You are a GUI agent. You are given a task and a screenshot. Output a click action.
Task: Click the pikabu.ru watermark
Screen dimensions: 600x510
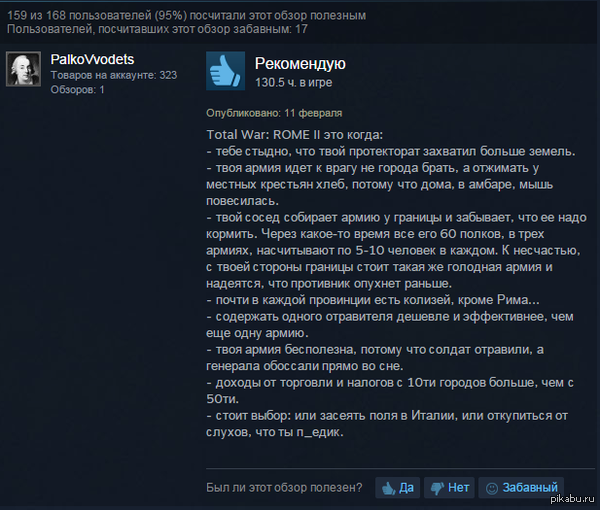[x=572, y=499]
